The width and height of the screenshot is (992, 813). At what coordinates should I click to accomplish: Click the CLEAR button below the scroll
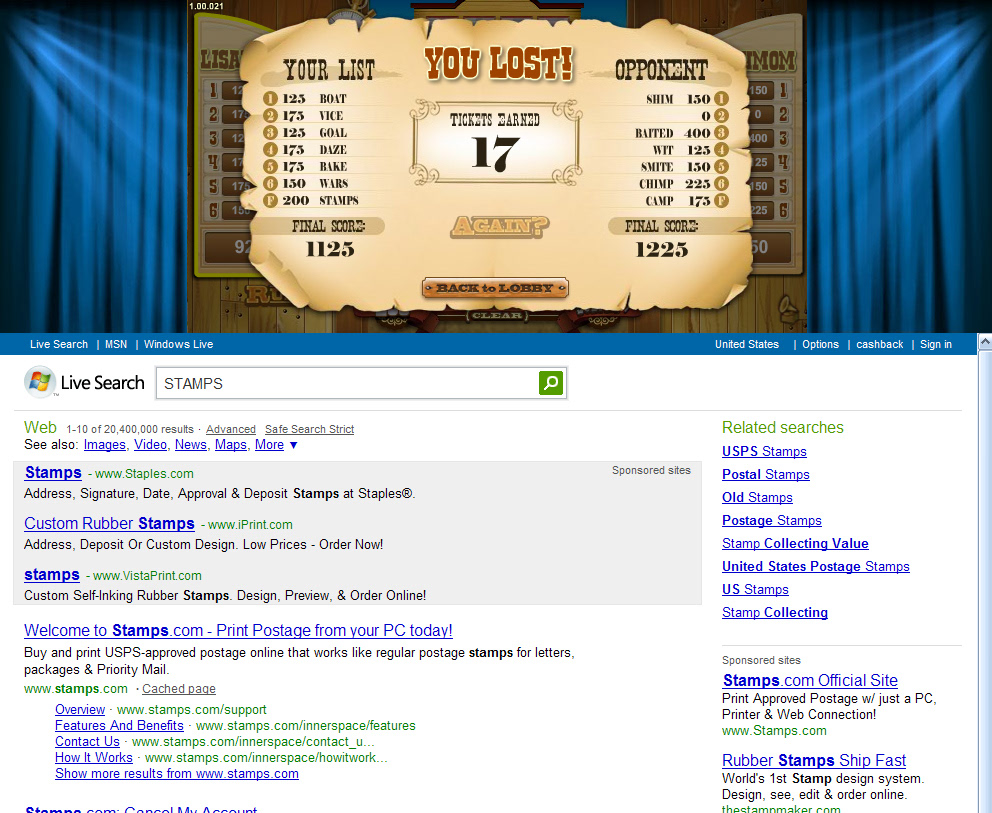497,316
